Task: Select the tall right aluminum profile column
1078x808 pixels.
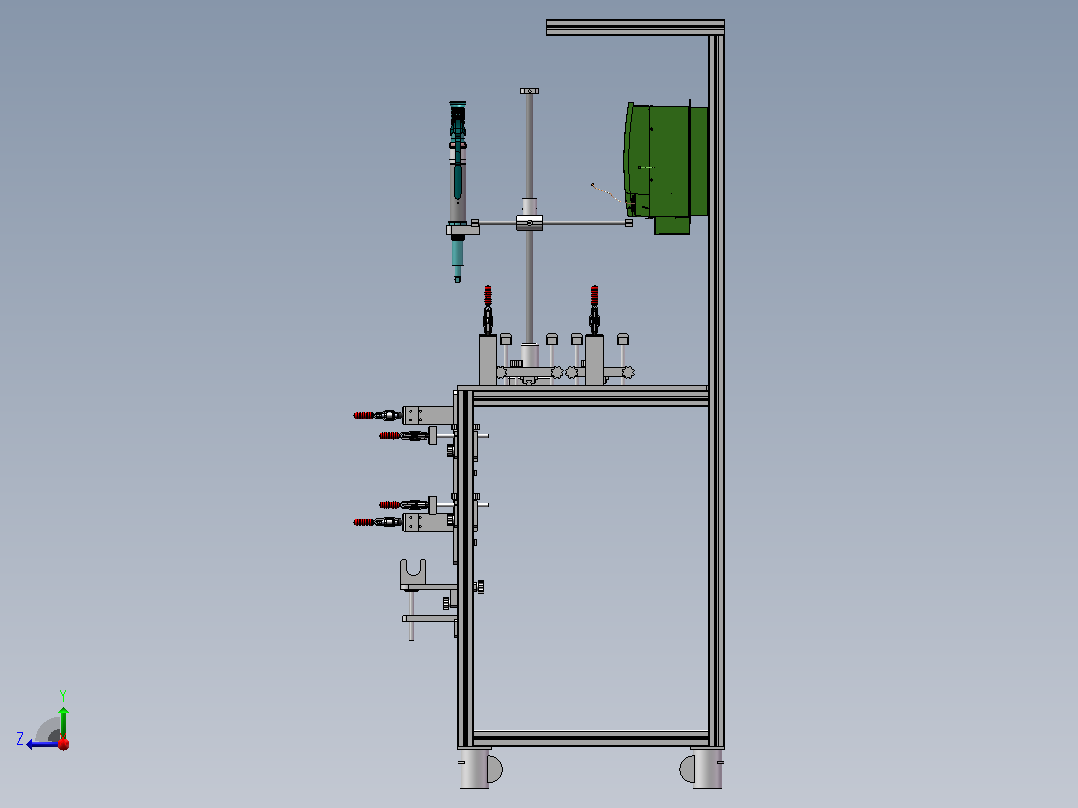Action: (716, 391)
